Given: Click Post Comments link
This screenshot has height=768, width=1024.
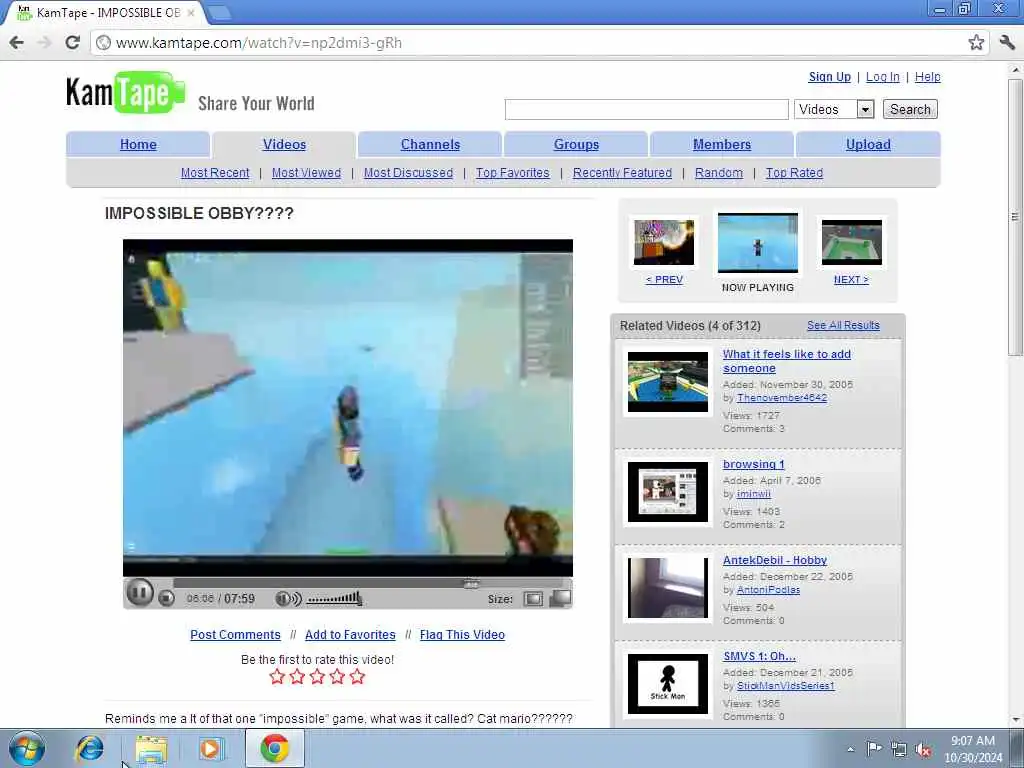Looking at the screenshot, I should coord(235,634).
